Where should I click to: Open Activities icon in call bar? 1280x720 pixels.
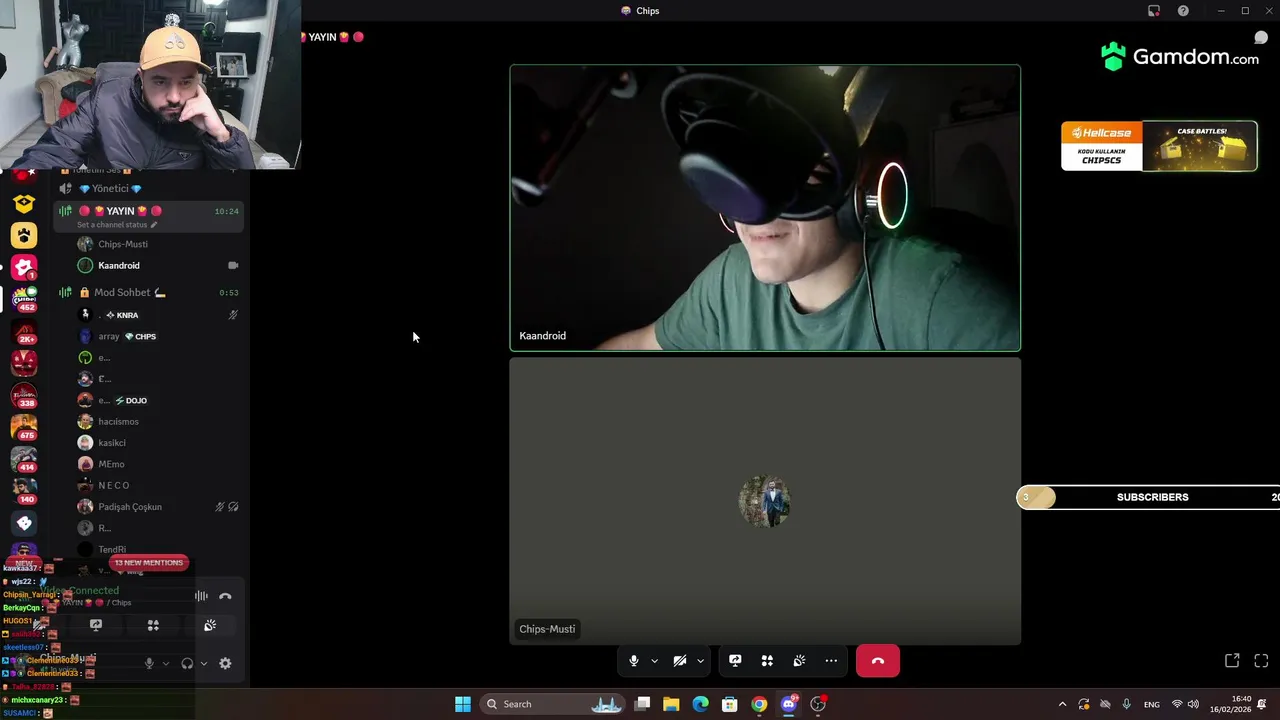(x=767, y=661)
